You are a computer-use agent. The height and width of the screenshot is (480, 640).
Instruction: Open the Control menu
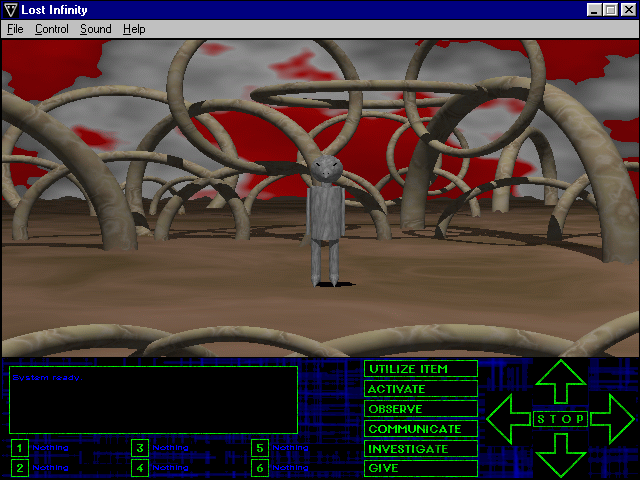[52, 29]
